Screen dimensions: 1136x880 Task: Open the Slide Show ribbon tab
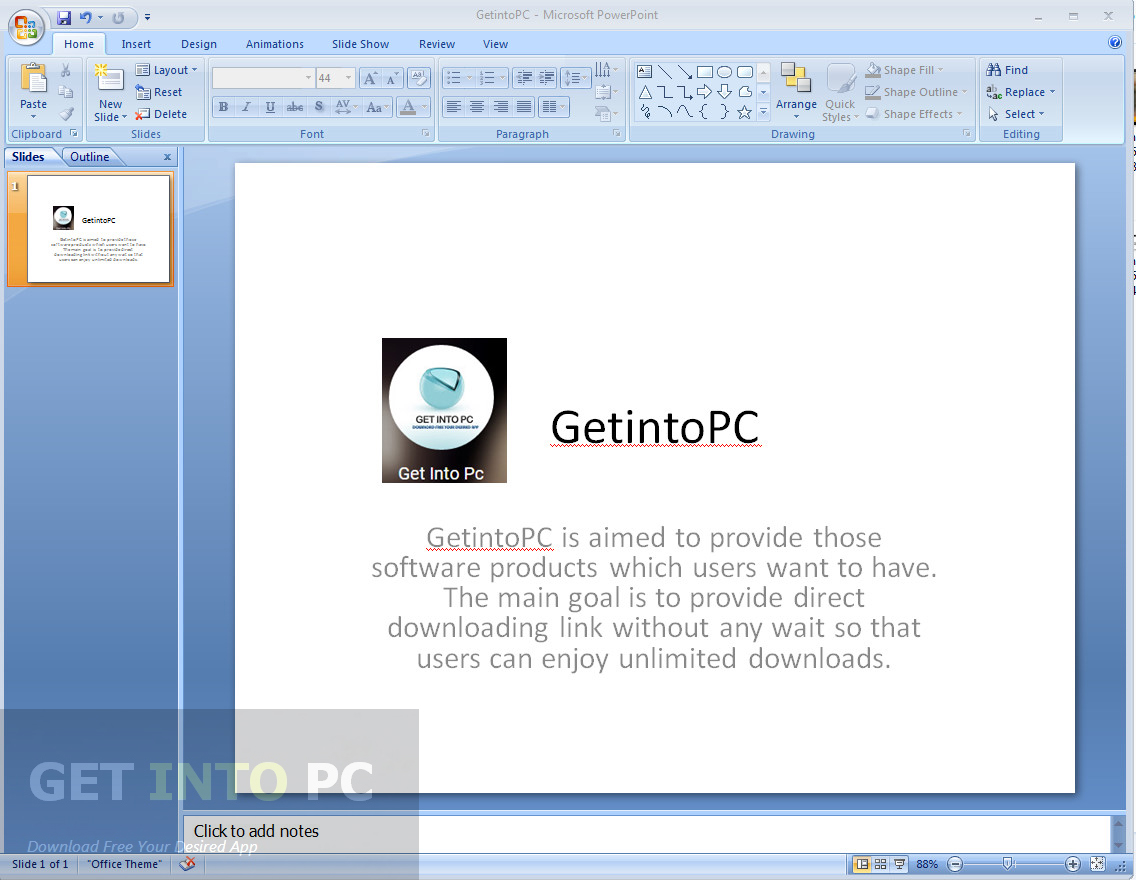[360, 44]
